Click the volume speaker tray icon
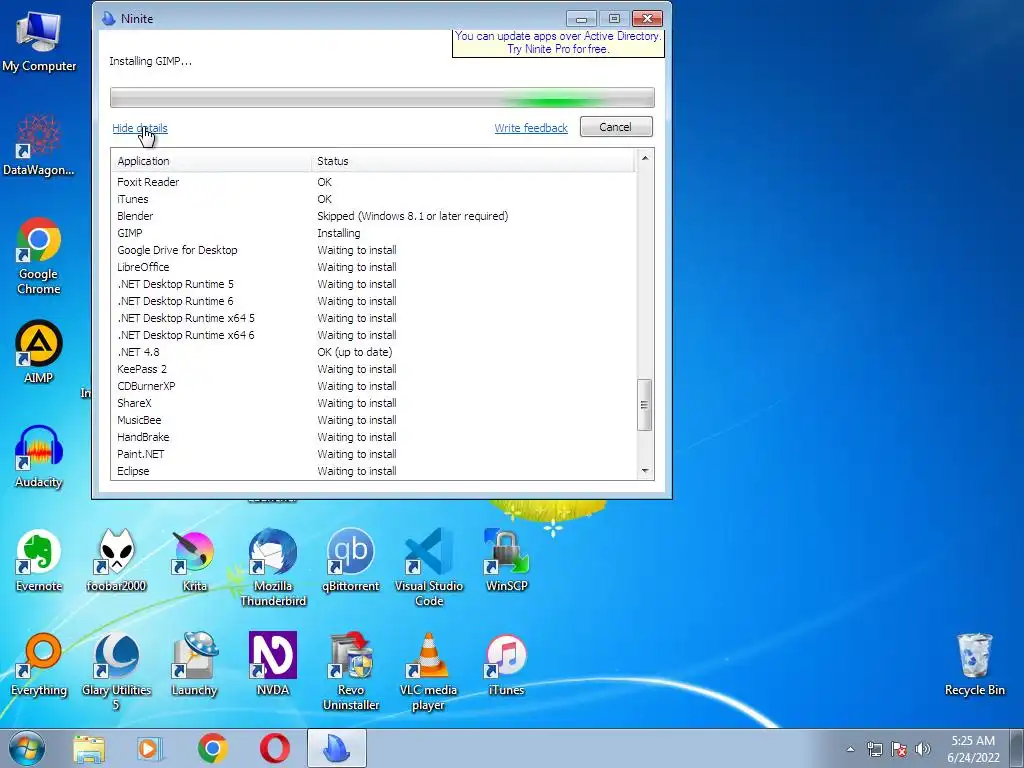1024x768 pixels. point(923,749)
